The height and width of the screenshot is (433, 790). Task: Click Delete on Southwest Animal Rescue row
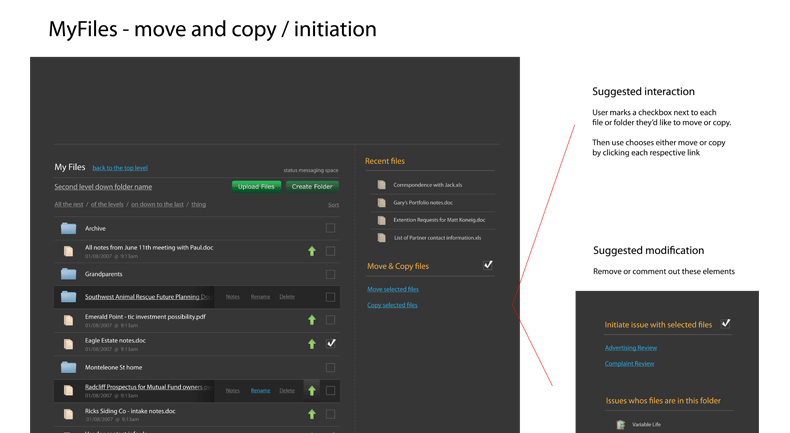287,297
